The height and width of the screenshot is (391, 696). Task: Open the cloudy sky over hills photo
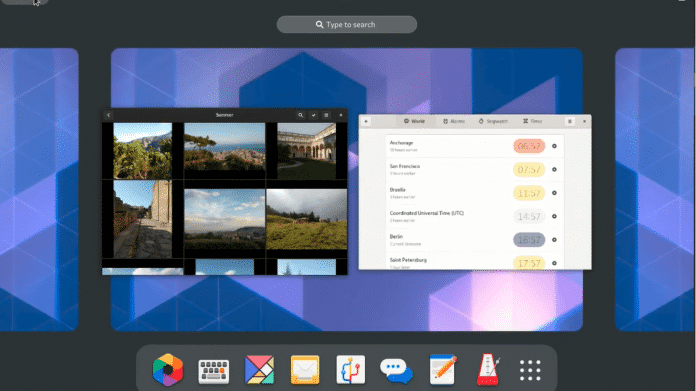224,219
